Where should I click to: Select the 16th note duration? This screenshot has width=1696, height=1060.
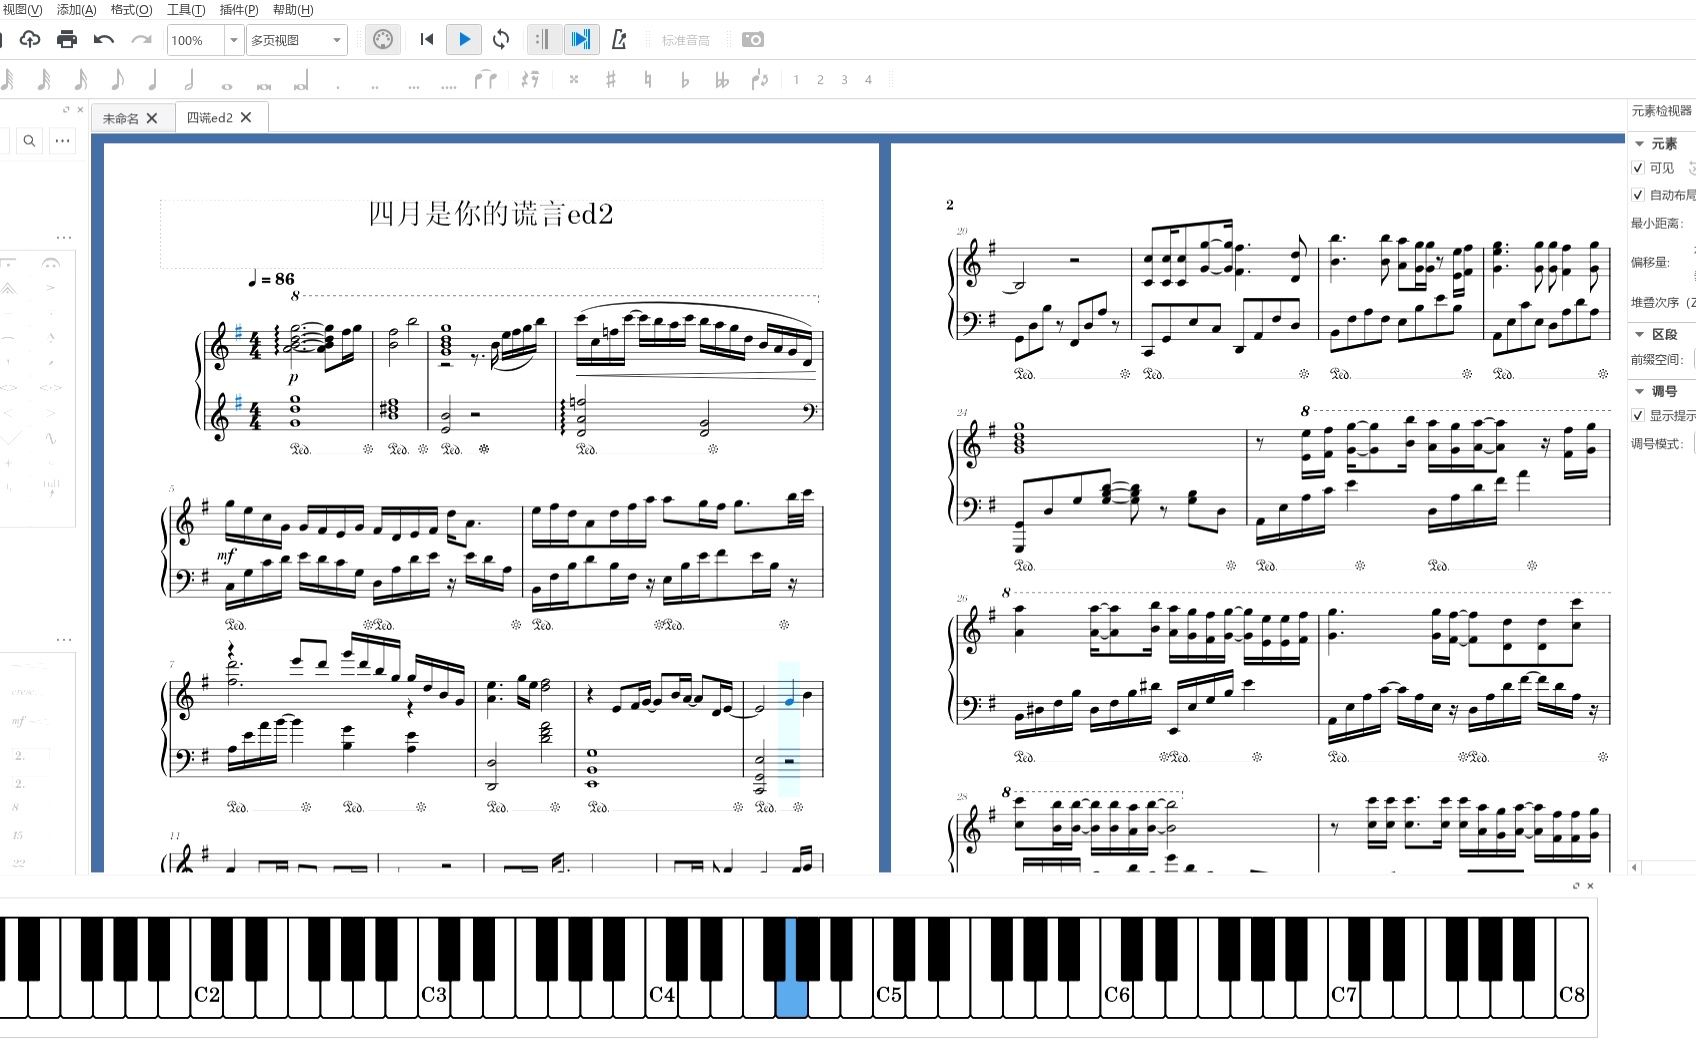coord(81,79)
